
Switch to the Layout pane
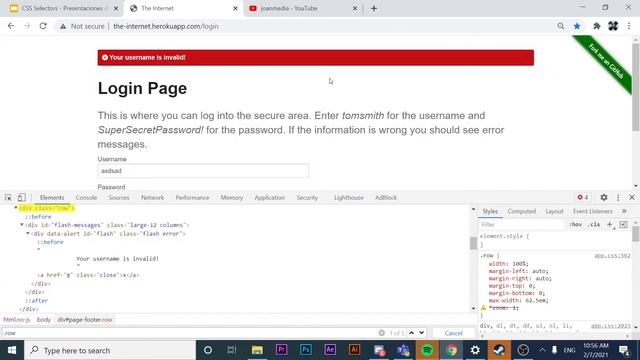[x=554, y=211]
